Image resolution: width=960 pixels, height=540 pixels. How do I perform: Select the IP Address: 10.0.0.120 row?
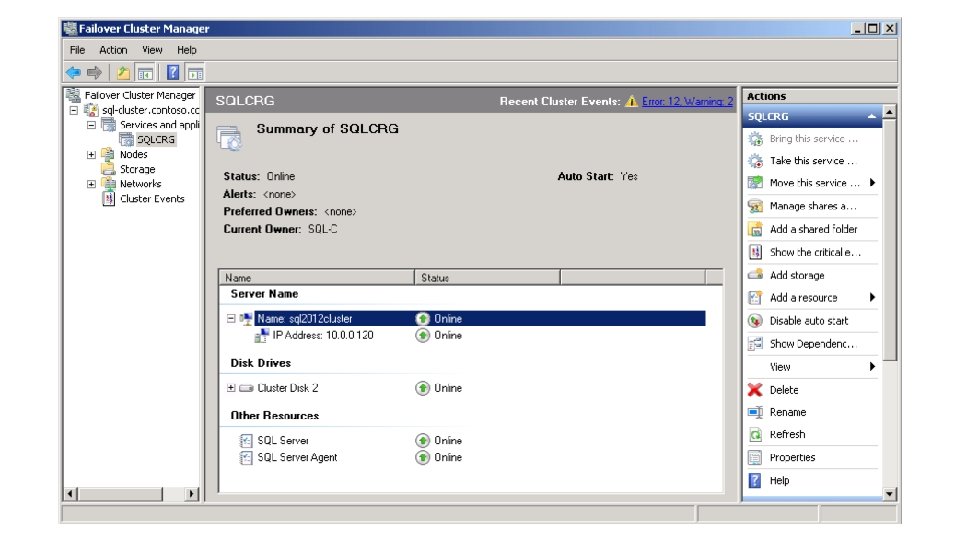(323, 335)
